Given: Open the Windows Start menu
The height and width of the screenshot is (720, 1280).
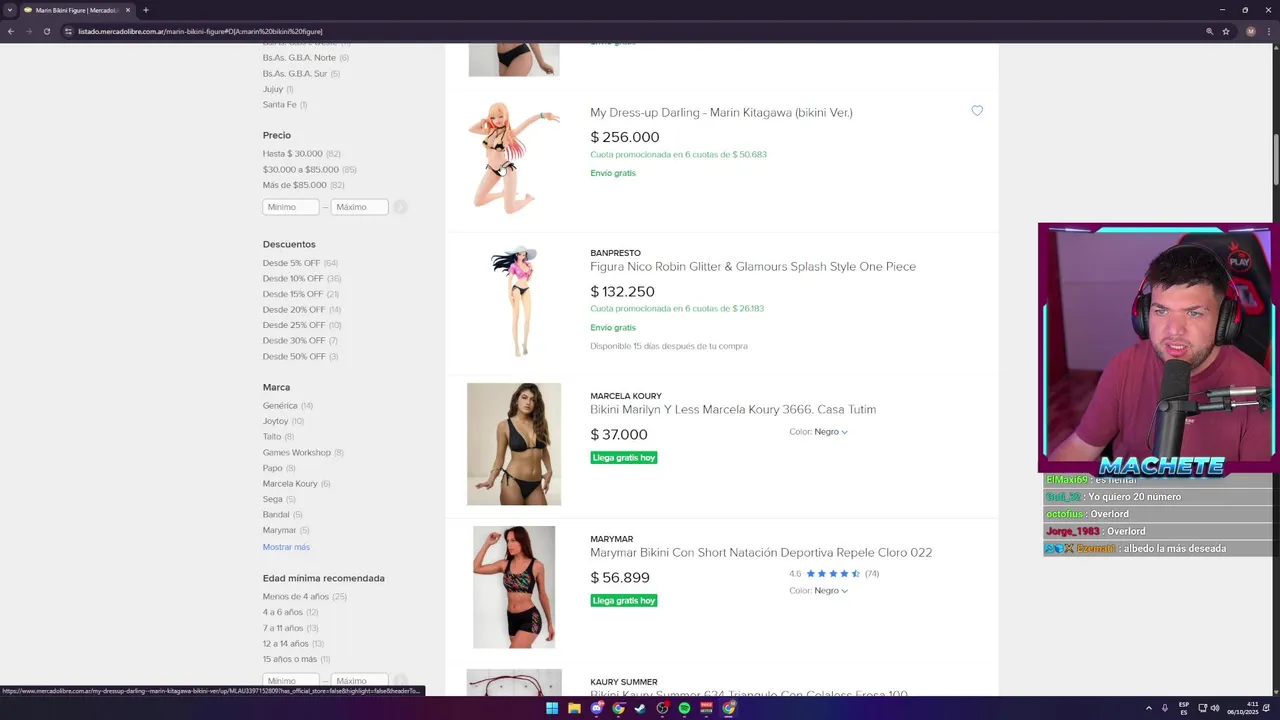Looking at the screenshot, I should (x=552, y=708).
